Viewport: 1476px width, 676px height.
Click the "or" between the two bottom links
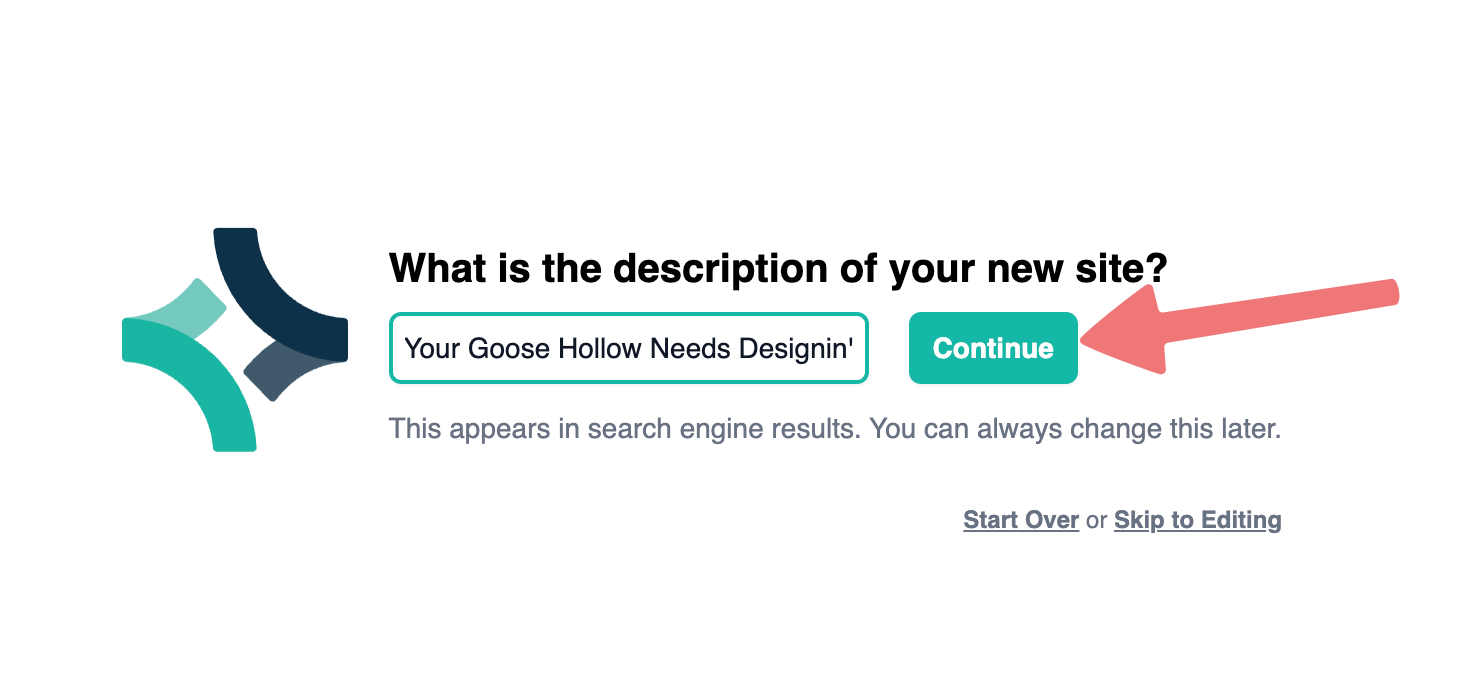1097,520
